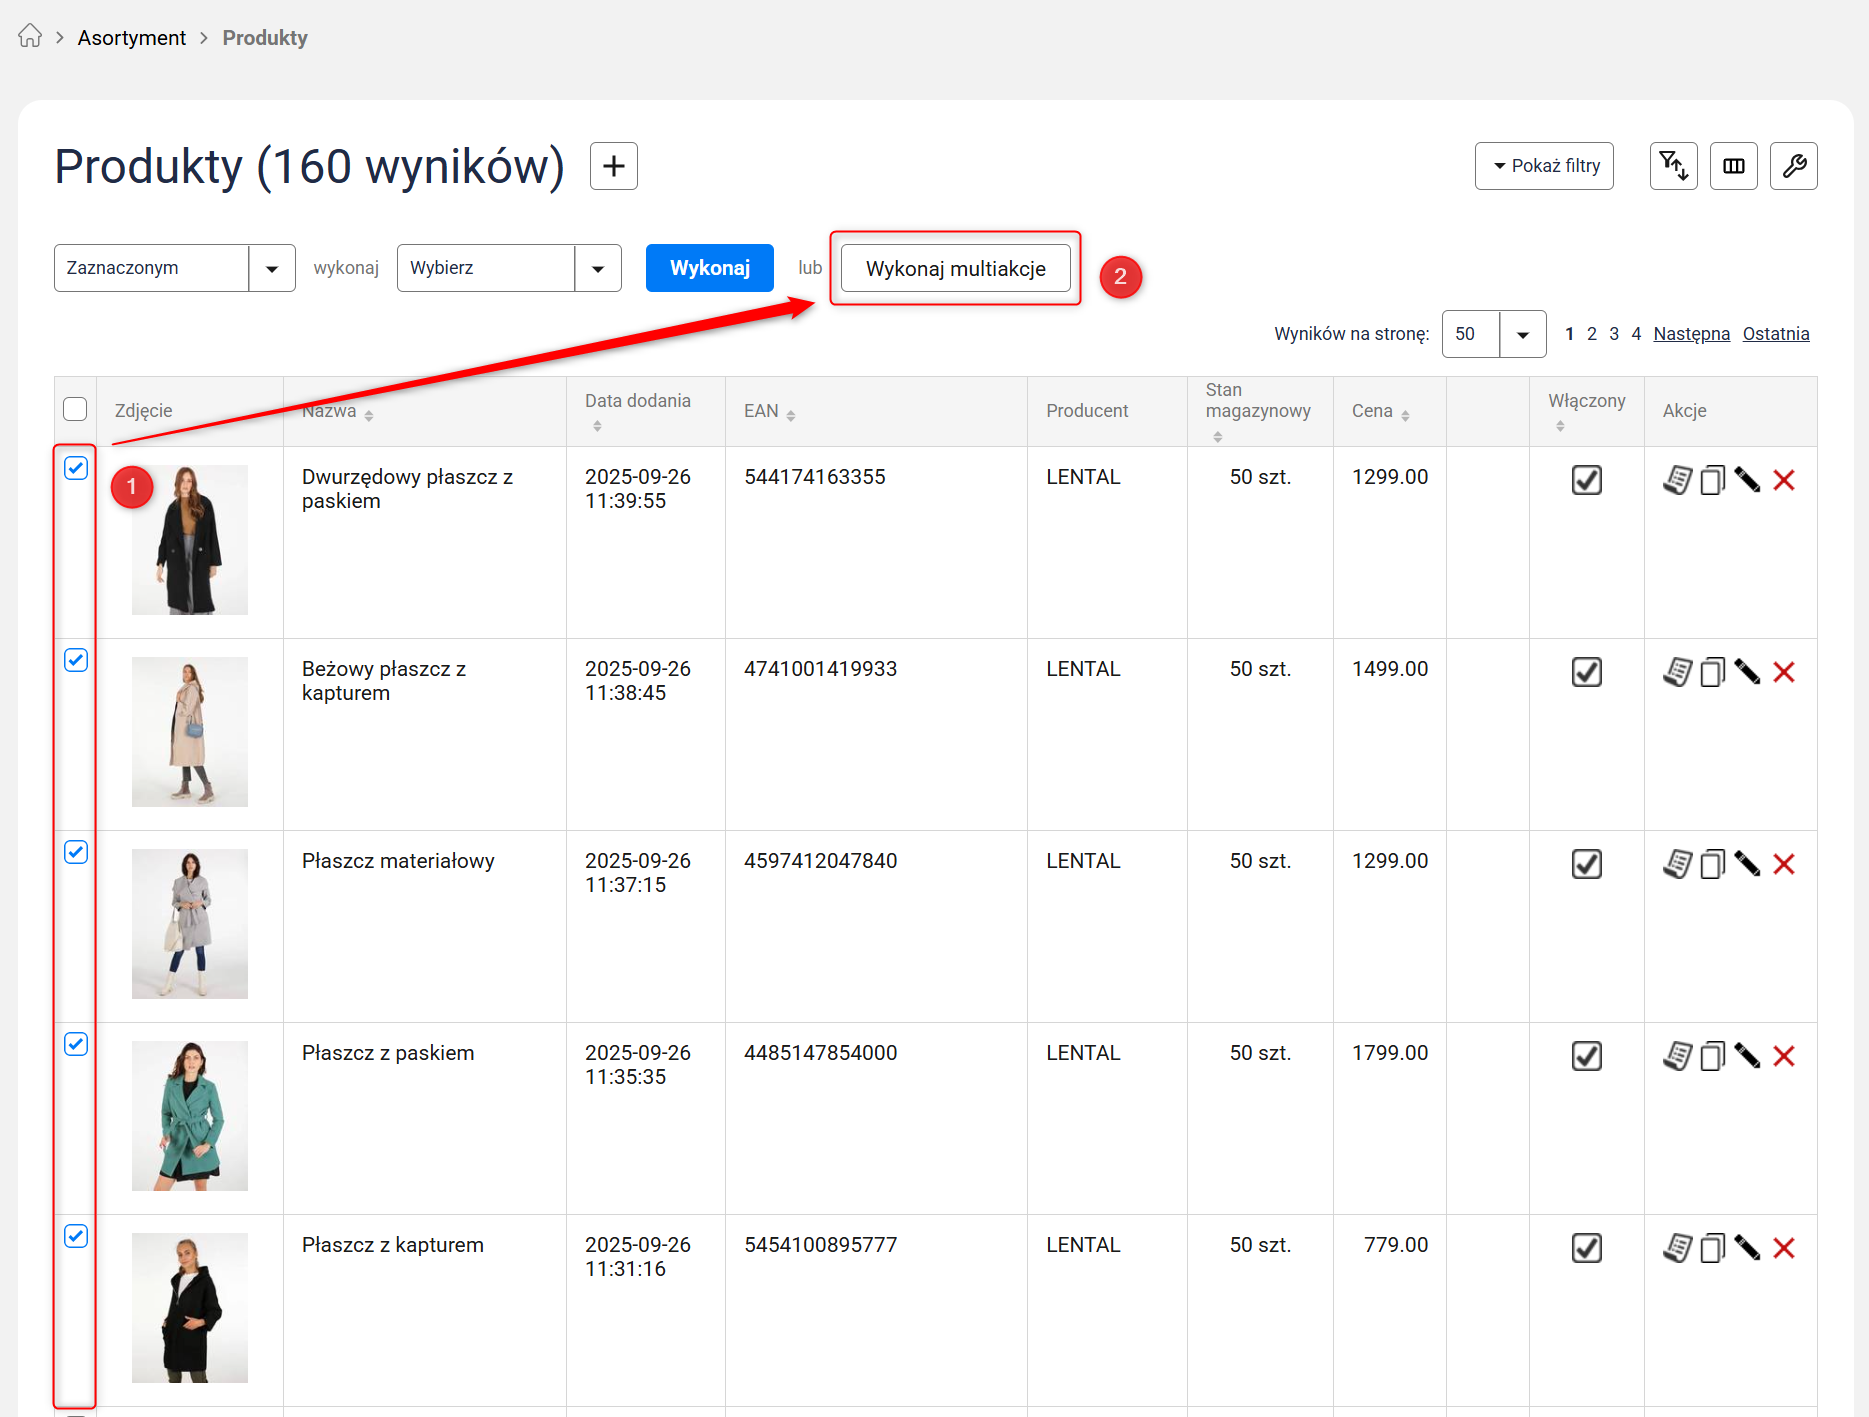The width and height of the screenshot is (1869, 1417).
Task: Toggle the select-all checkbox in table header
Action: (x=75, y=410)
